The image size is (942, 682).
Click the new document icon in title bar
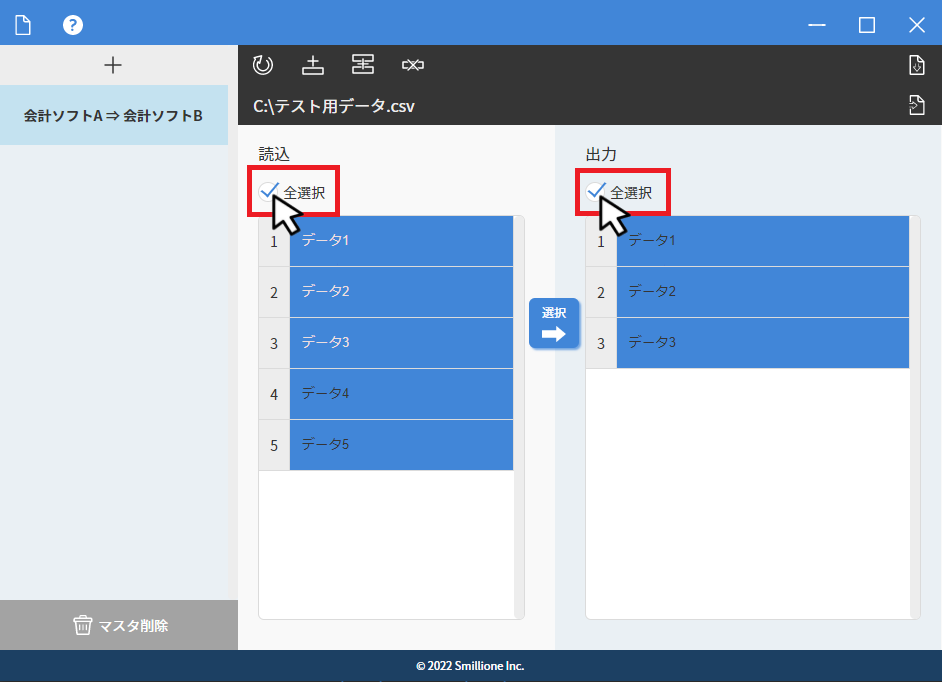point(23,25)
